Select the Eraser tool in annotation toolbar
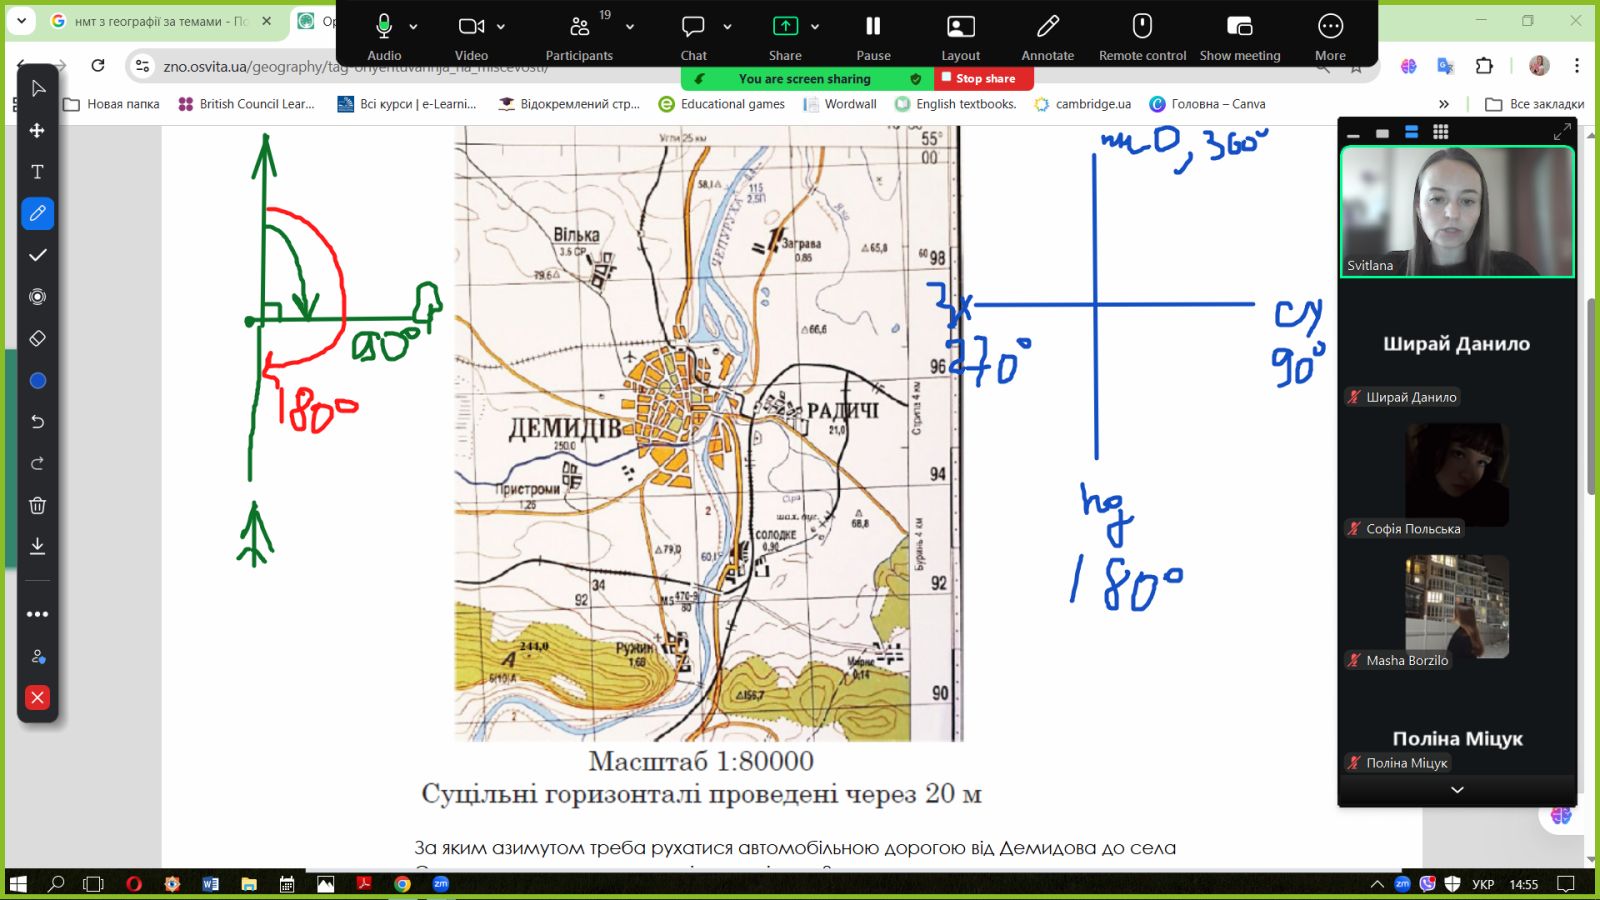Screen dimensions: 1600x900 37,339
